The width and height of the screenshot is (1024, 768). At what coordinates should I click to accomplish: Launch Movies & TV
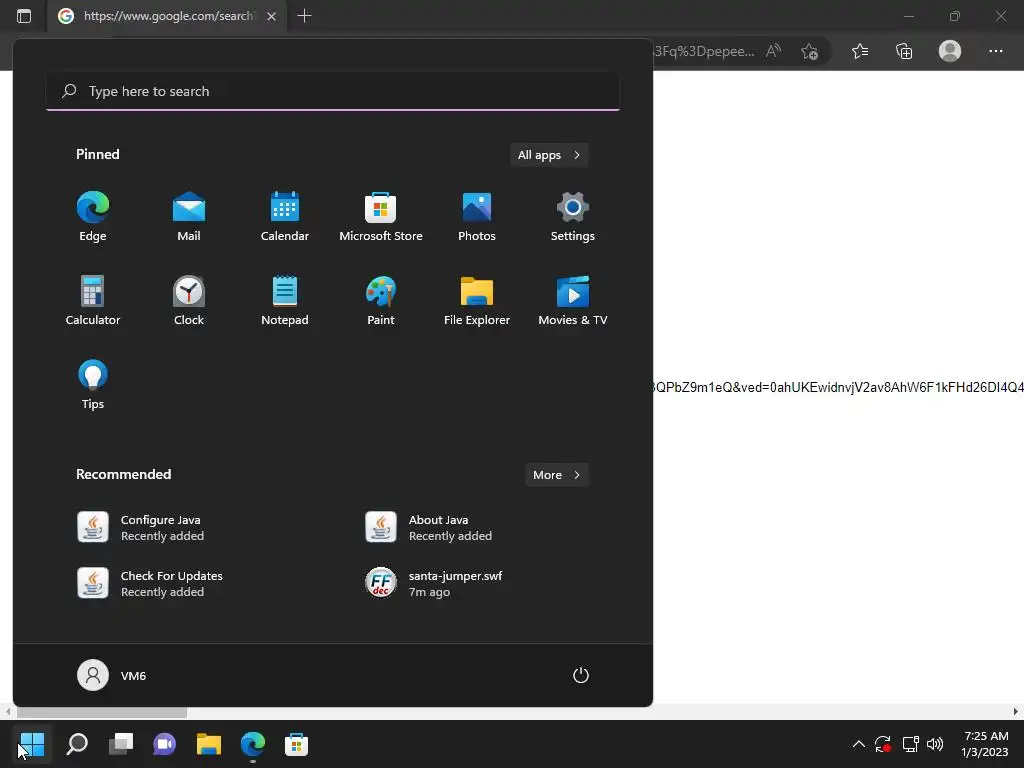pyautogui.click(x=573, y=301)
